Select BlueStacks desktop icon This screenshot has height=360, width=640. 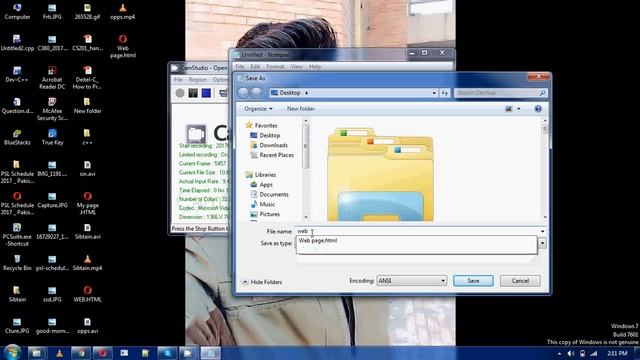(x=17, y=138)
